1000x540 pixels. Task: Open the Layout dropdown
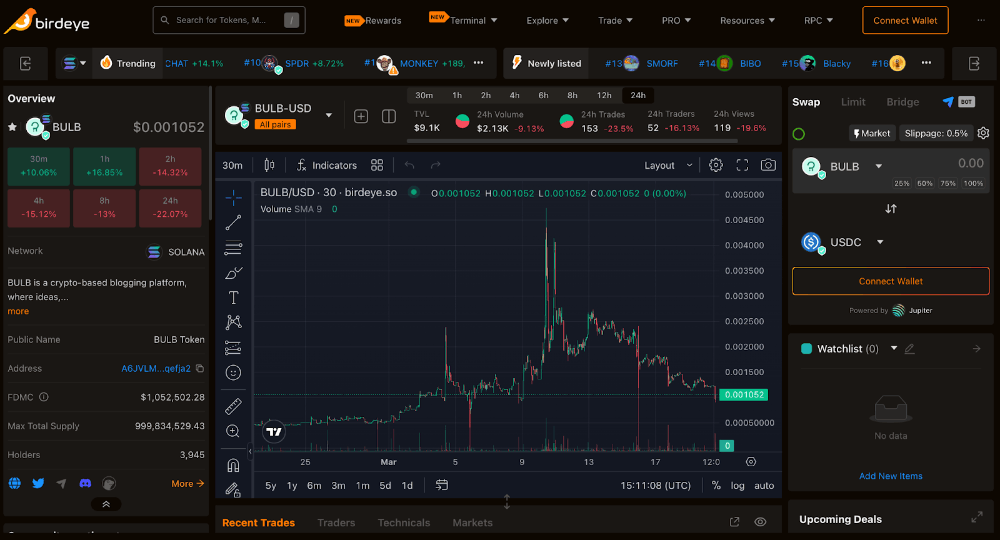(x=668, y=165)
